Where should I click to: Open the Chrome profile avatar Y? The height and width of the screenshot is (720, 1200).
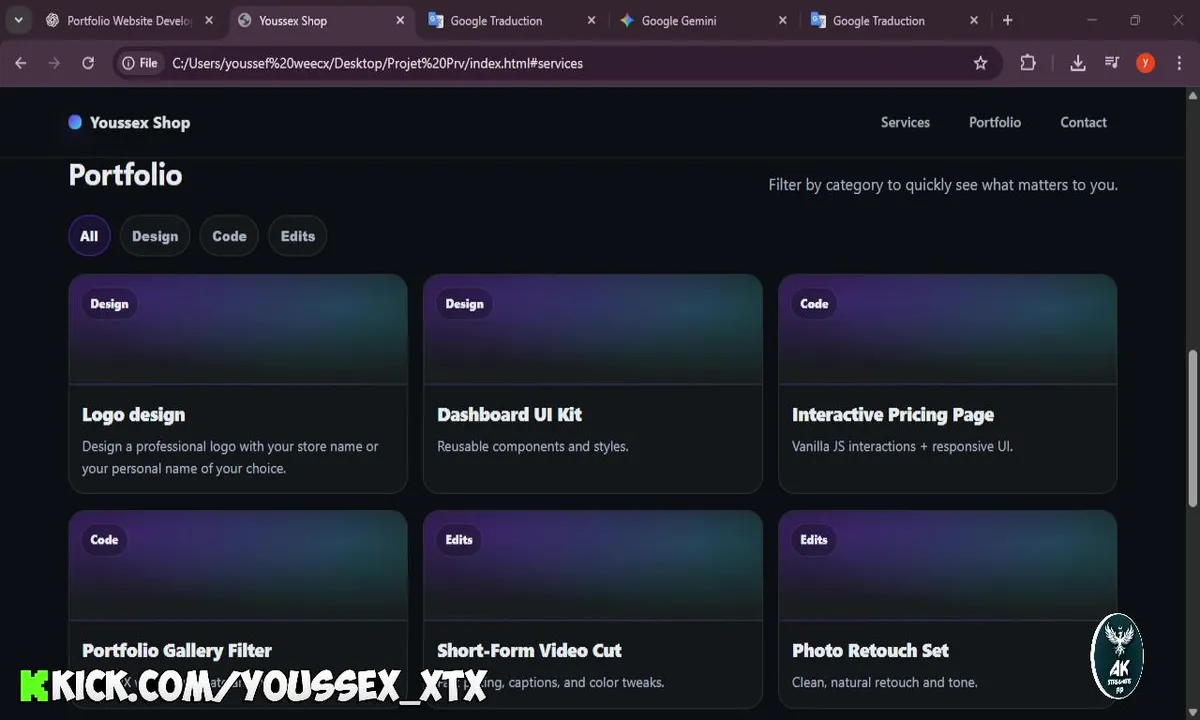[x=1146, y=63]
